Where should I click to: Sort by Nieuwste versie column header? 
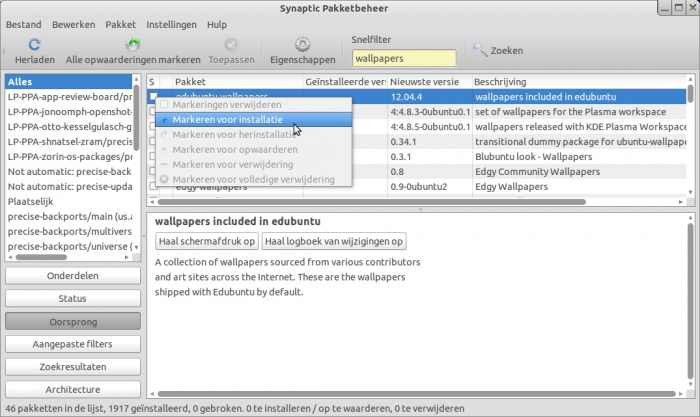pyautogui.click(x=429, y=82)
